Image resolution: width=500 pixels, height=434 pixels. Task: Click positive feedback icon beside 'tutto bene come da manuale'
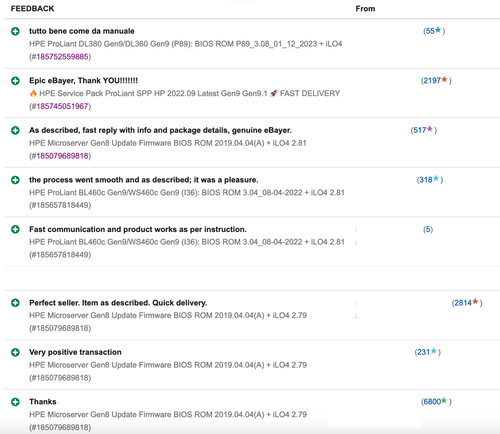15,31
